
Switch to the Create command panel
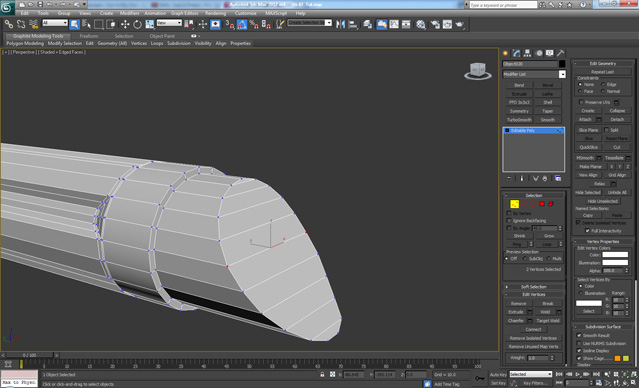click(506, 53)
